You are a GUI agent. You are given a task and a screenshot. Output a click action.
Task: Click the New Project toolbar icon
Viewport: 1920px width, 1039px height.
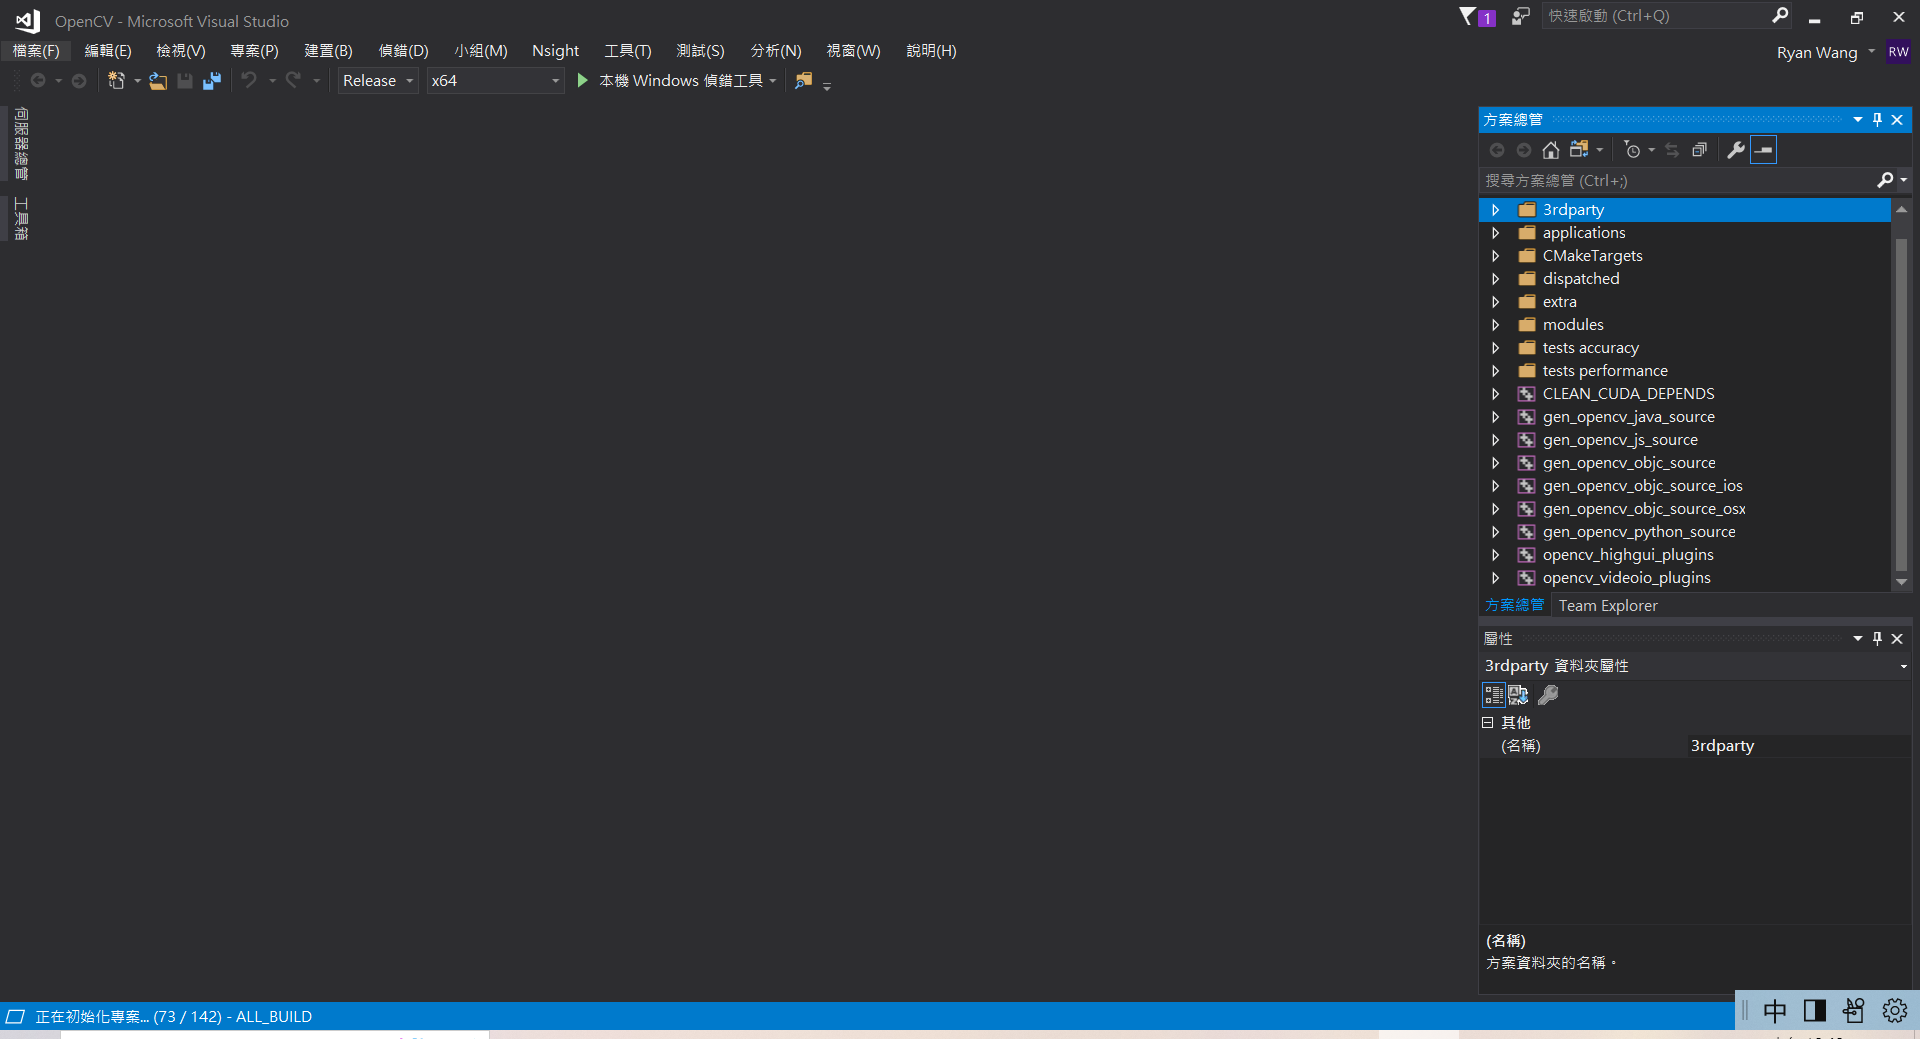pos(116,81)
